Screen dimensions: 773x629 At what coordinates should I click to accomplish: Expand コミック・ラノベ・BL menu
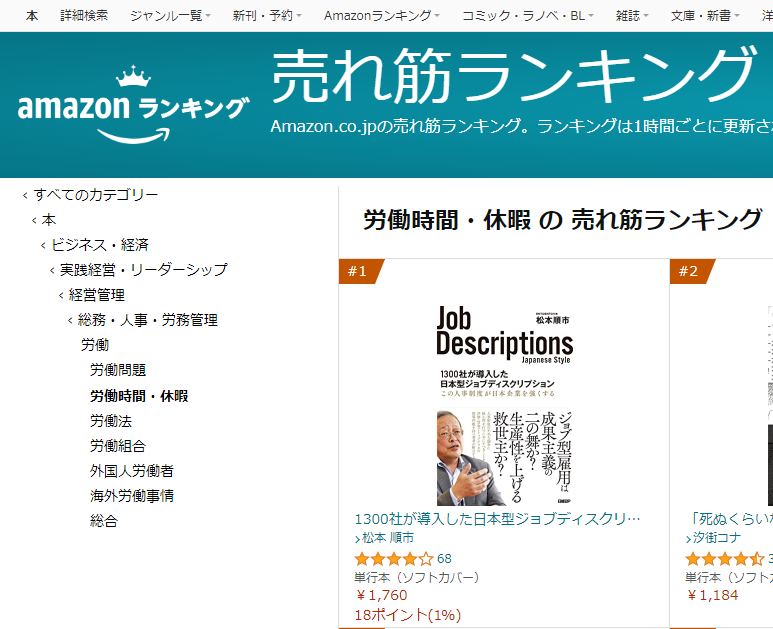pos(527,16)
